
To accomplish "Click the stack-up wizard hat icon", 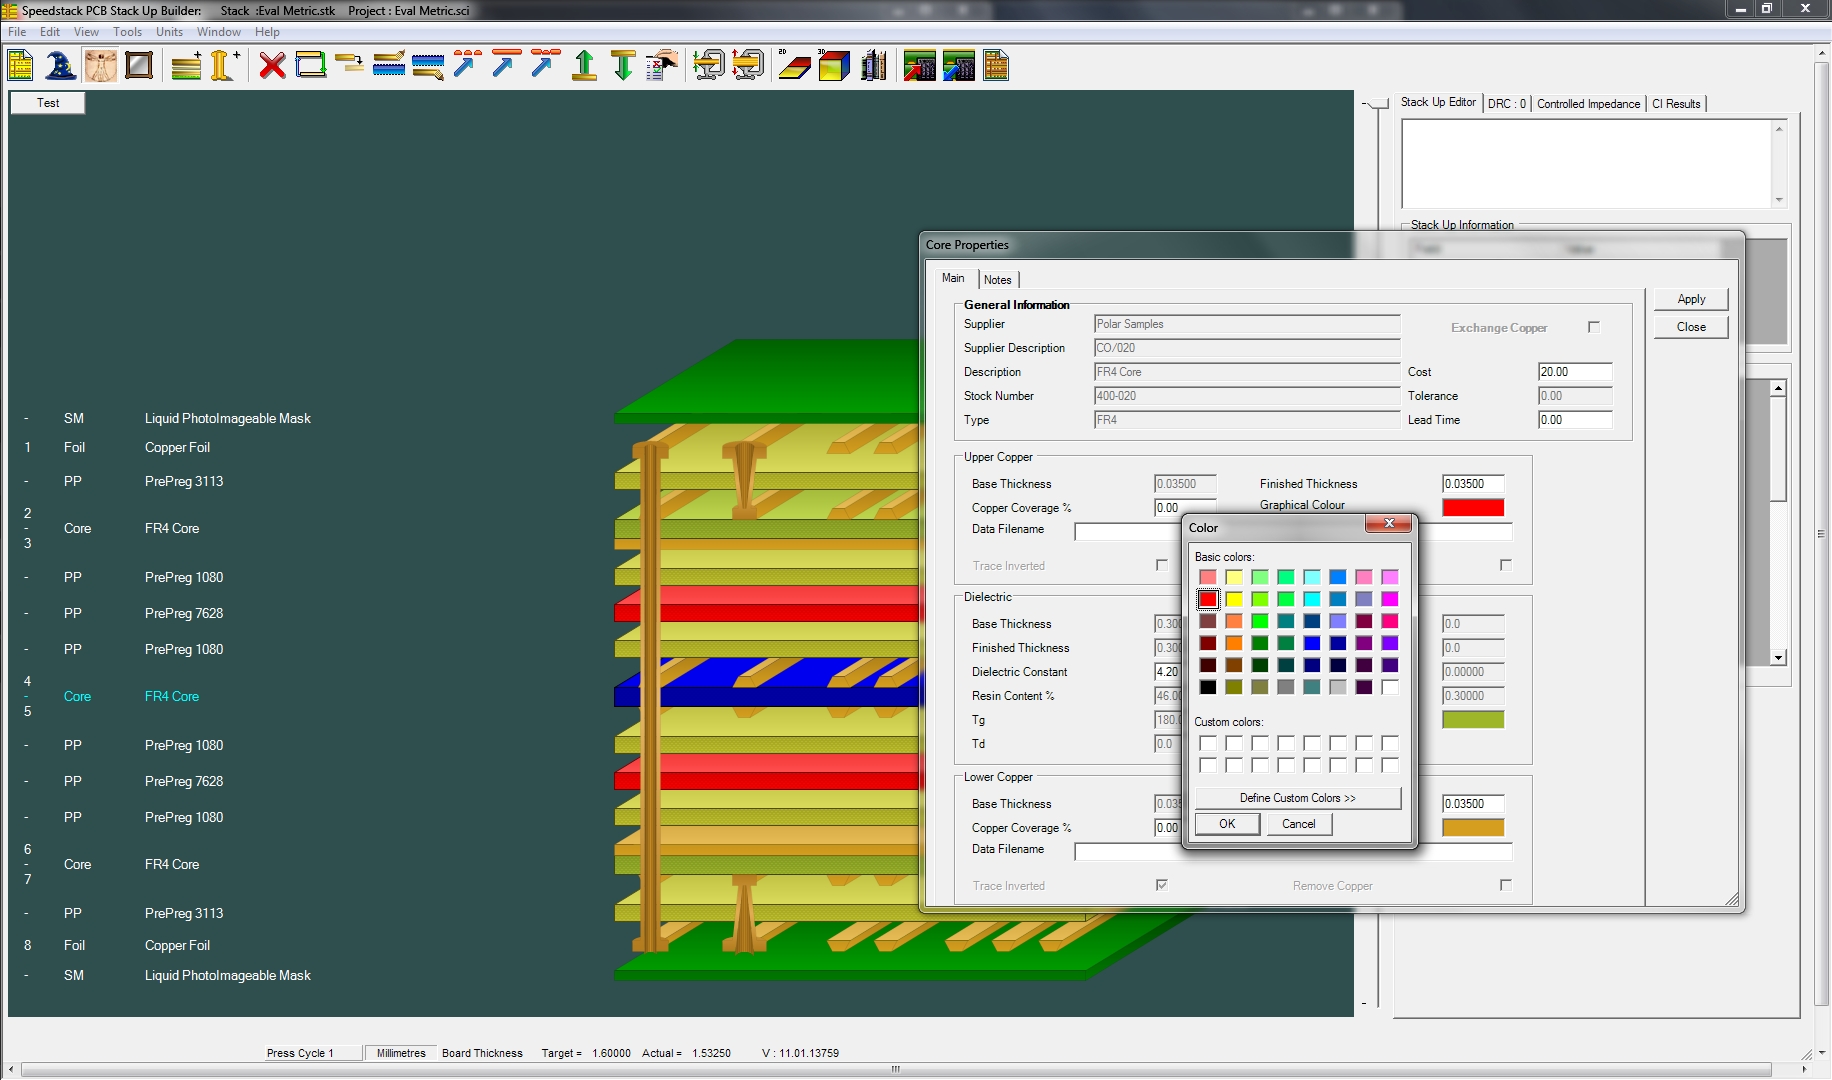I will 60,66.
